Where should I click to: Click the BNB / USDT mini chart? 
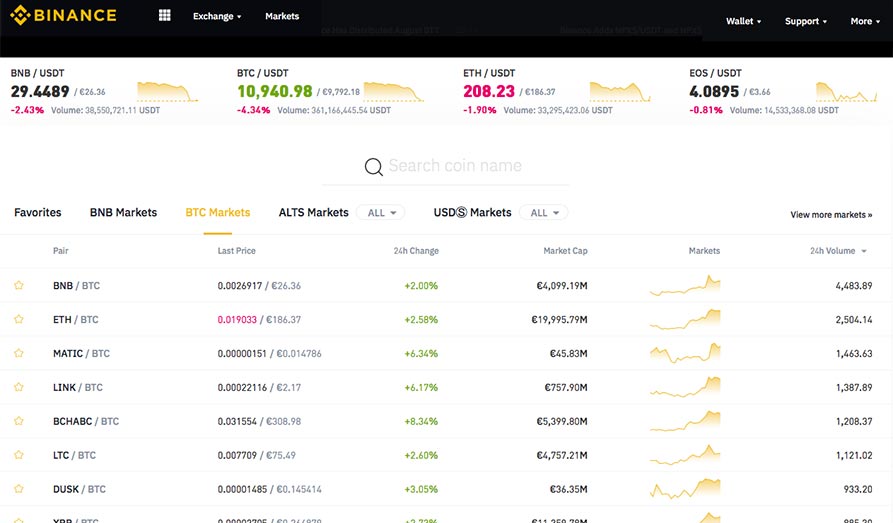[x=167, y=92]
